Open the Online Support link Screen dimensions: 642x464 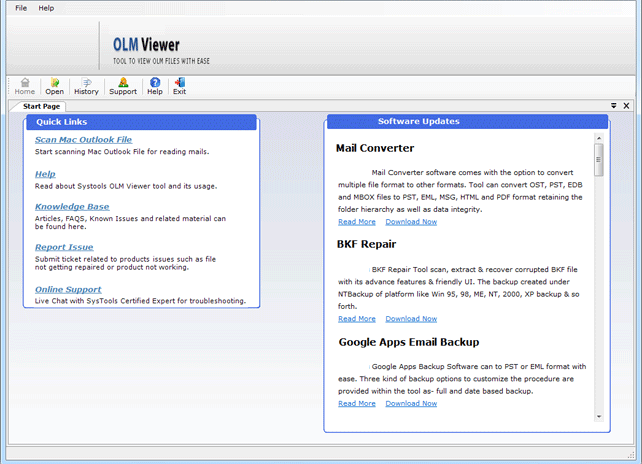68,289
